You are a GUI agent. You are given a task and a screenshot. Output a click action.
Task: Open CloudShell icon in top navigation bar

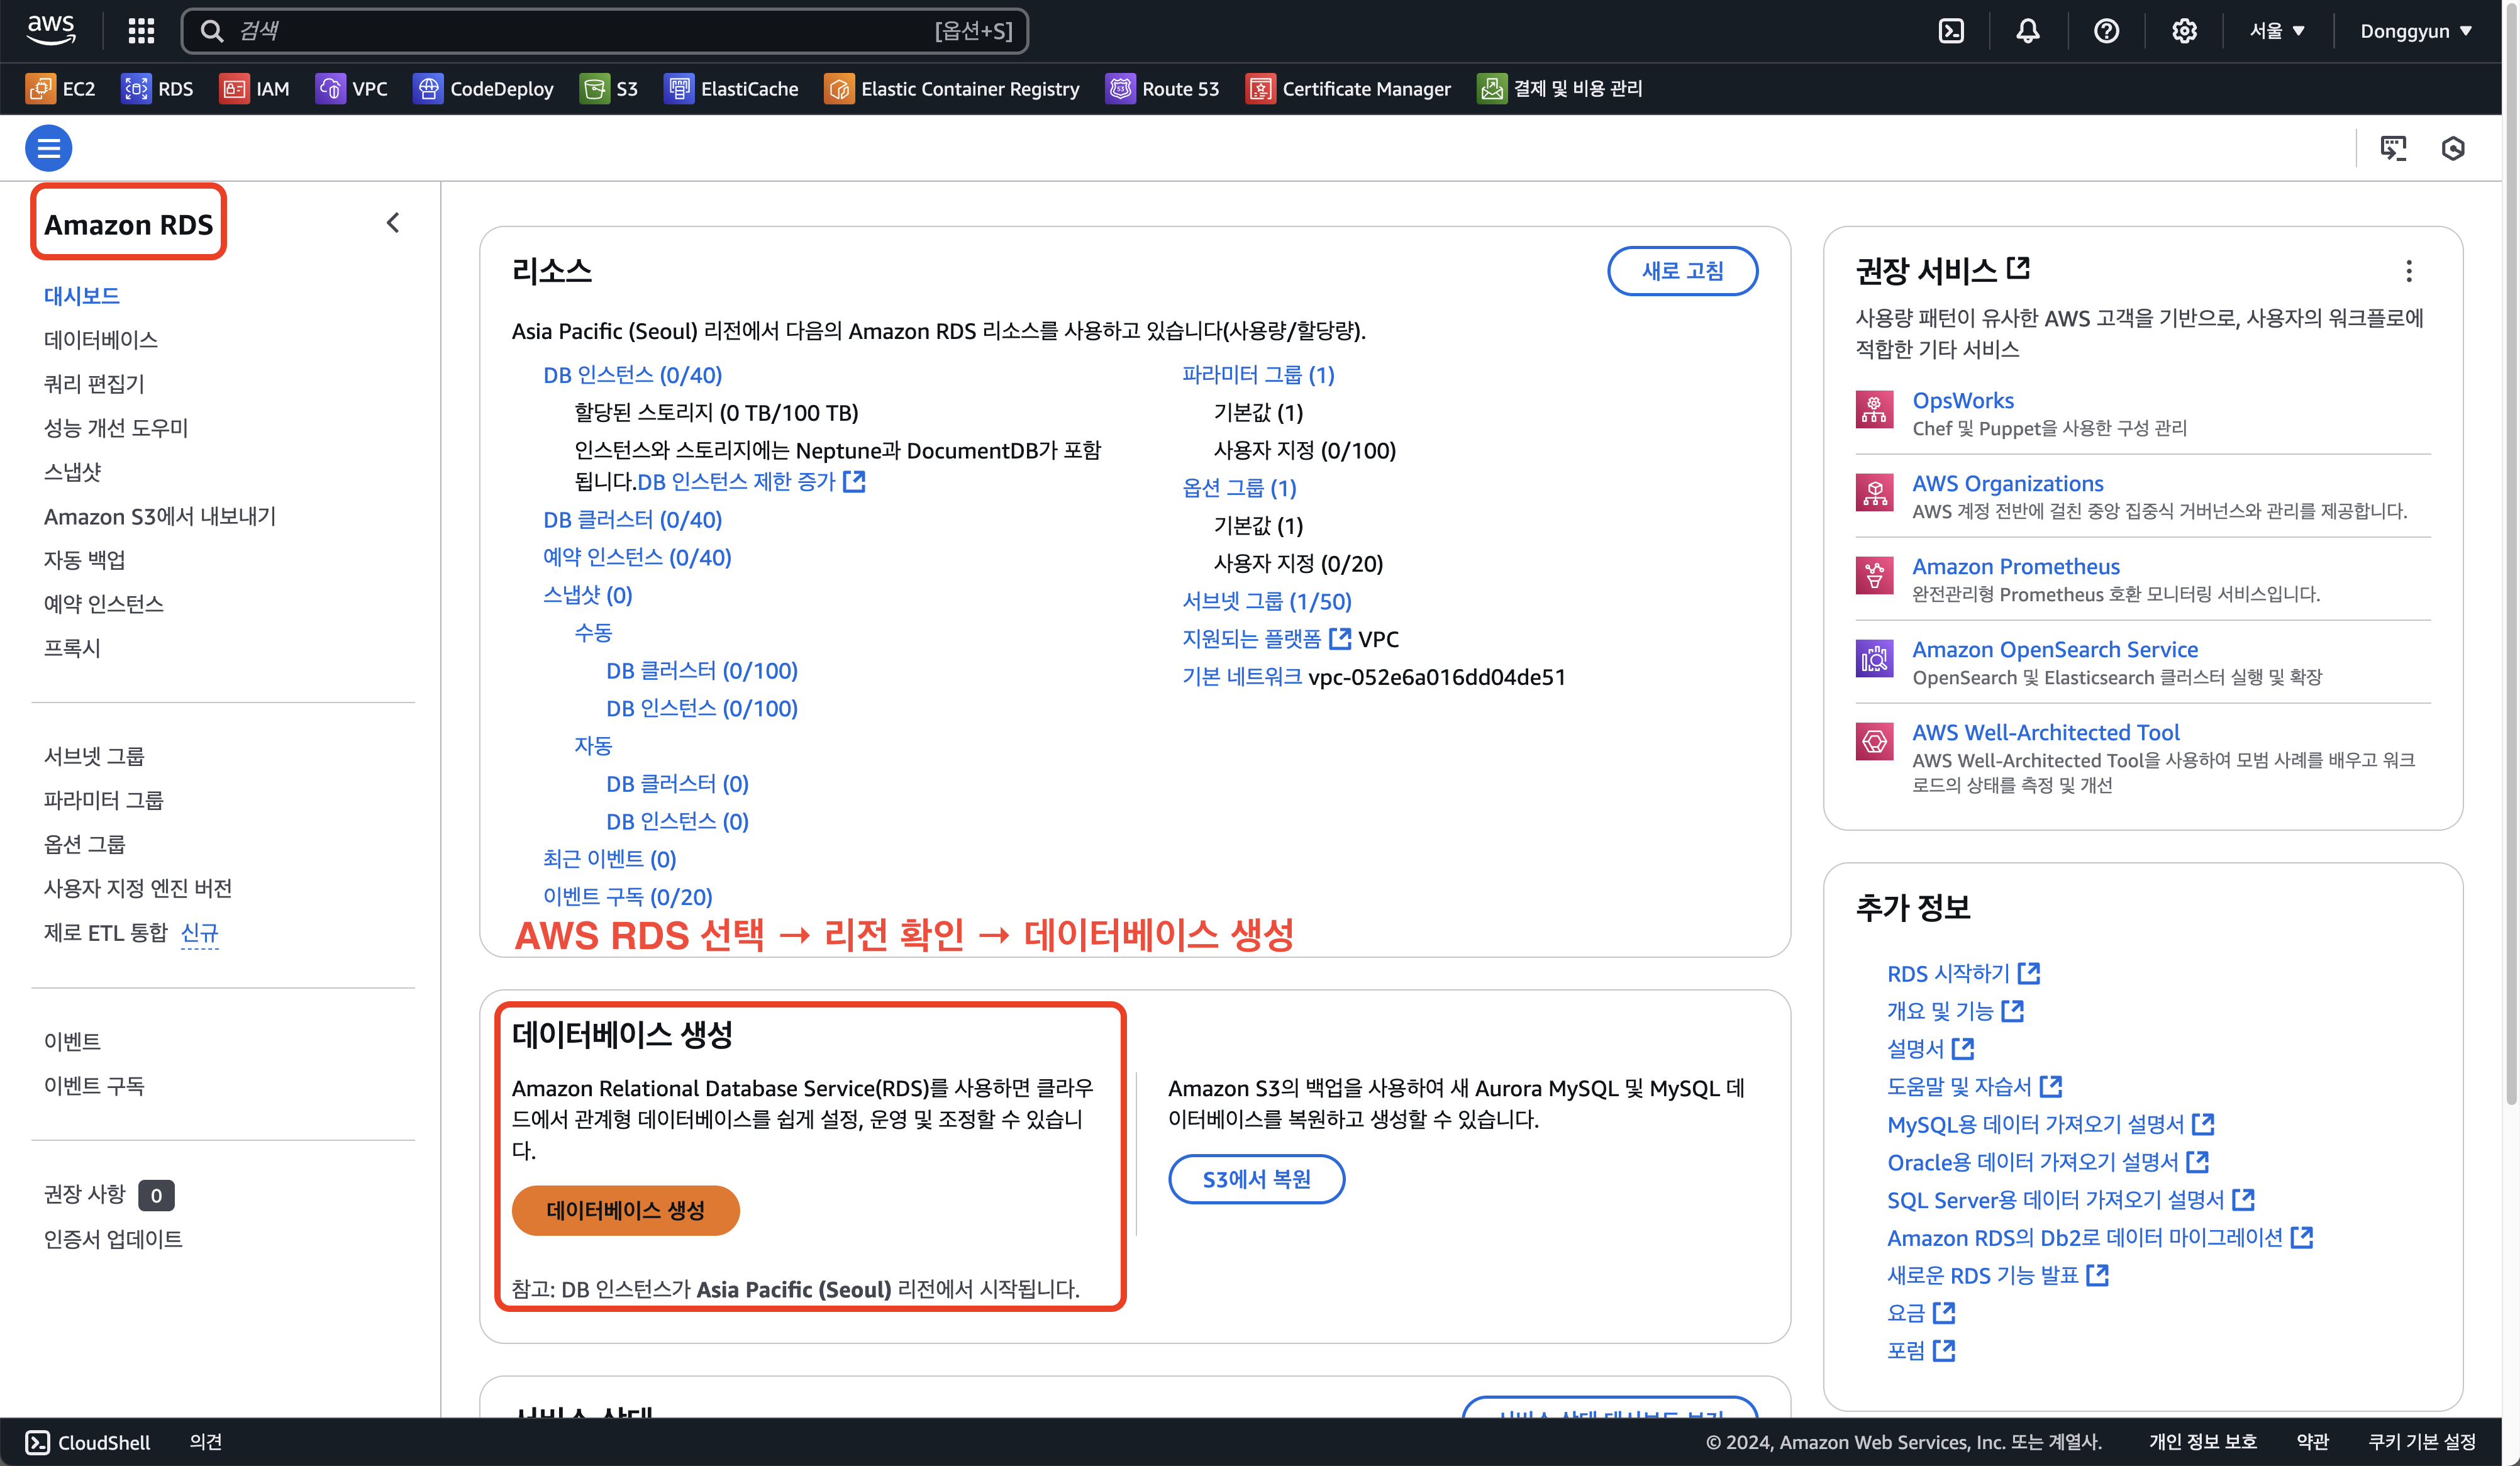(x=1951, y=31)
